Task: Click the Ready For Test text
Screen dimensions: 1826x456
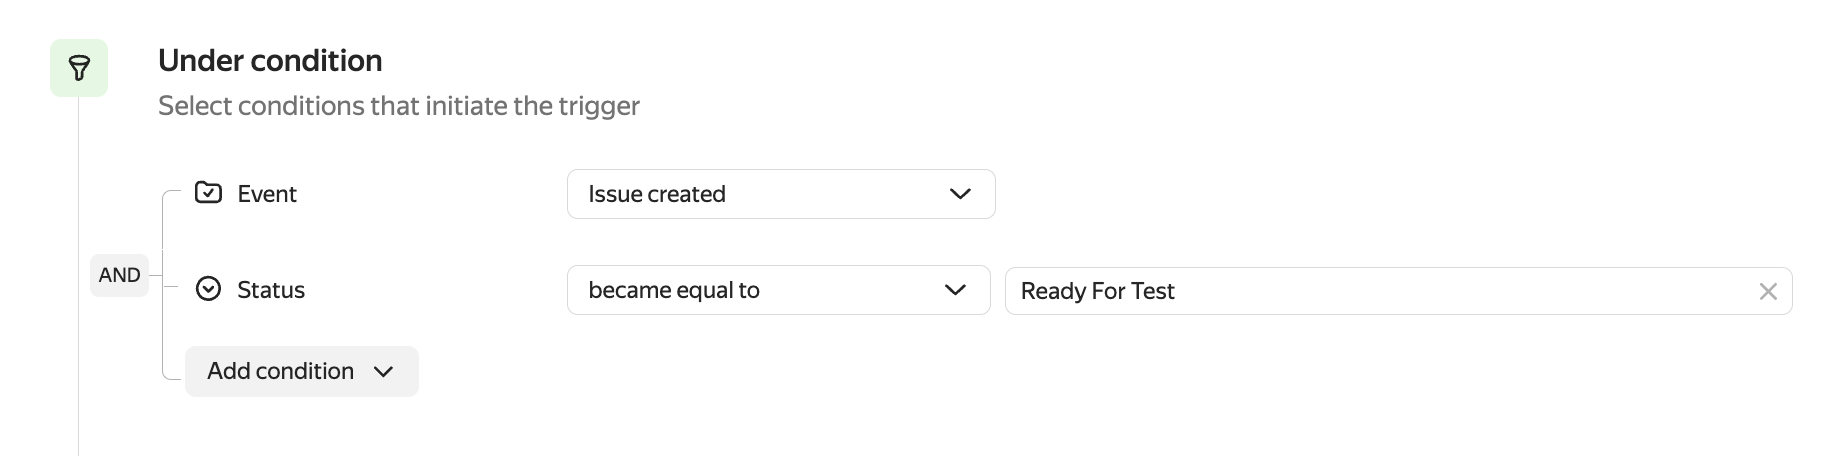Action: [1097, 291]
